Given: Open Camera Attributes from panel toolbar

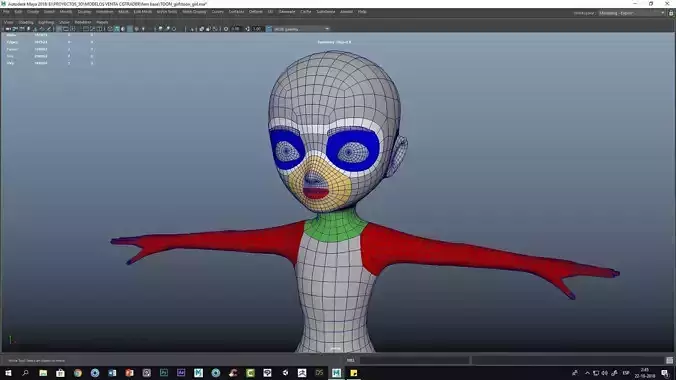Looking at the screenshot, I should (22, 29).
